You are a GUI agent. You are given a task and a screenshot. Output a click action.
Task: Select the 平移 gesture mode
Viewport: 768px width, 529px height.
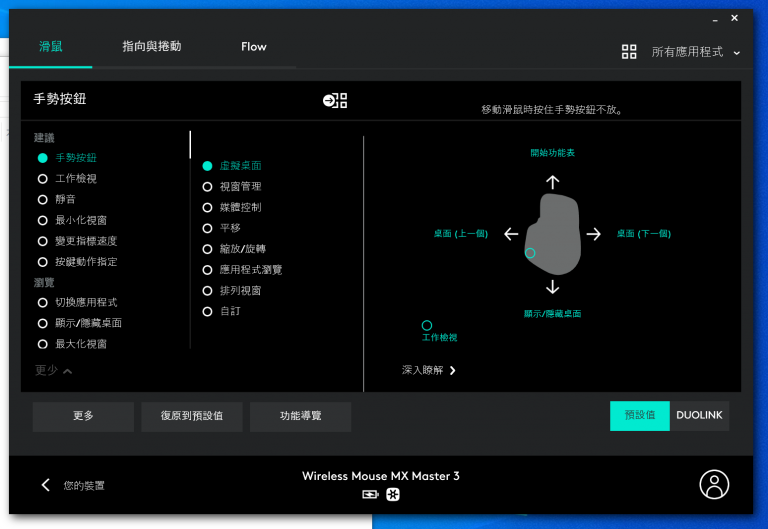[x=221, y=228]
